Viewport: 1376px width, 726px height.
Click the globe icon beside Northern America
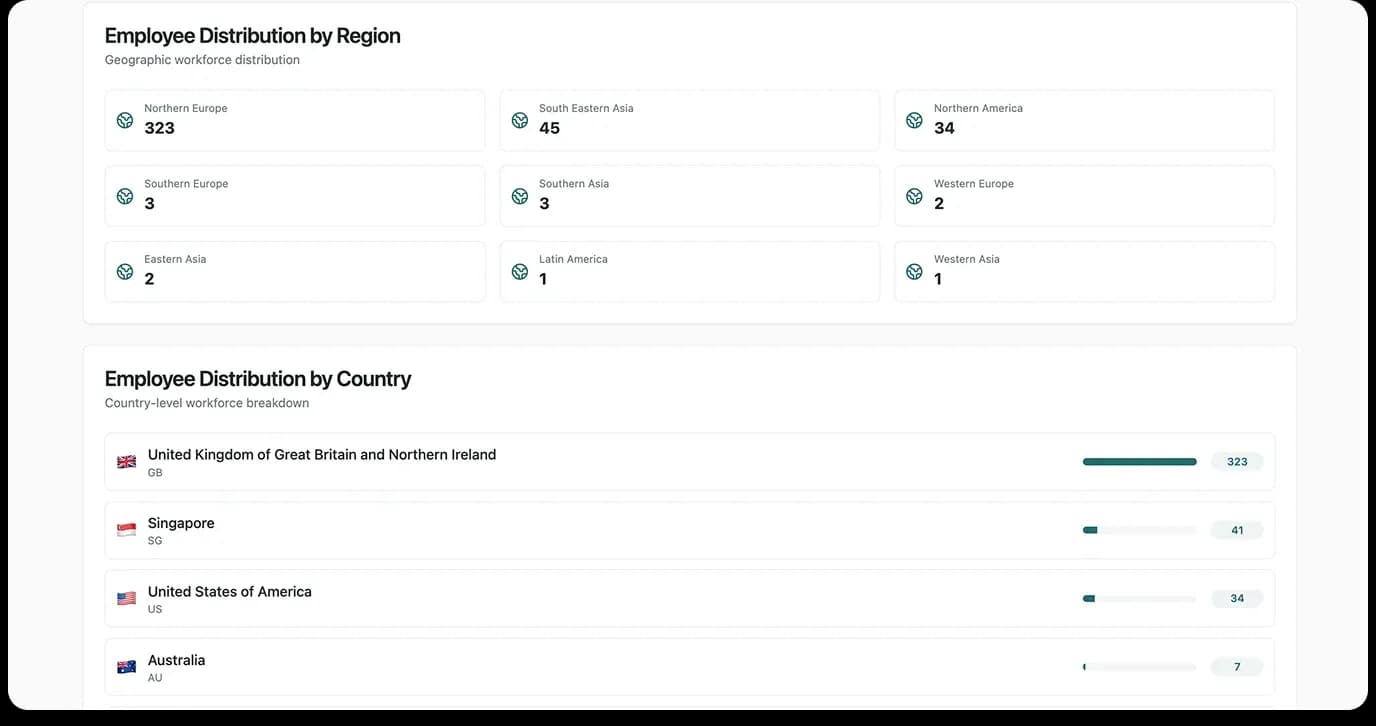(914, 120)
